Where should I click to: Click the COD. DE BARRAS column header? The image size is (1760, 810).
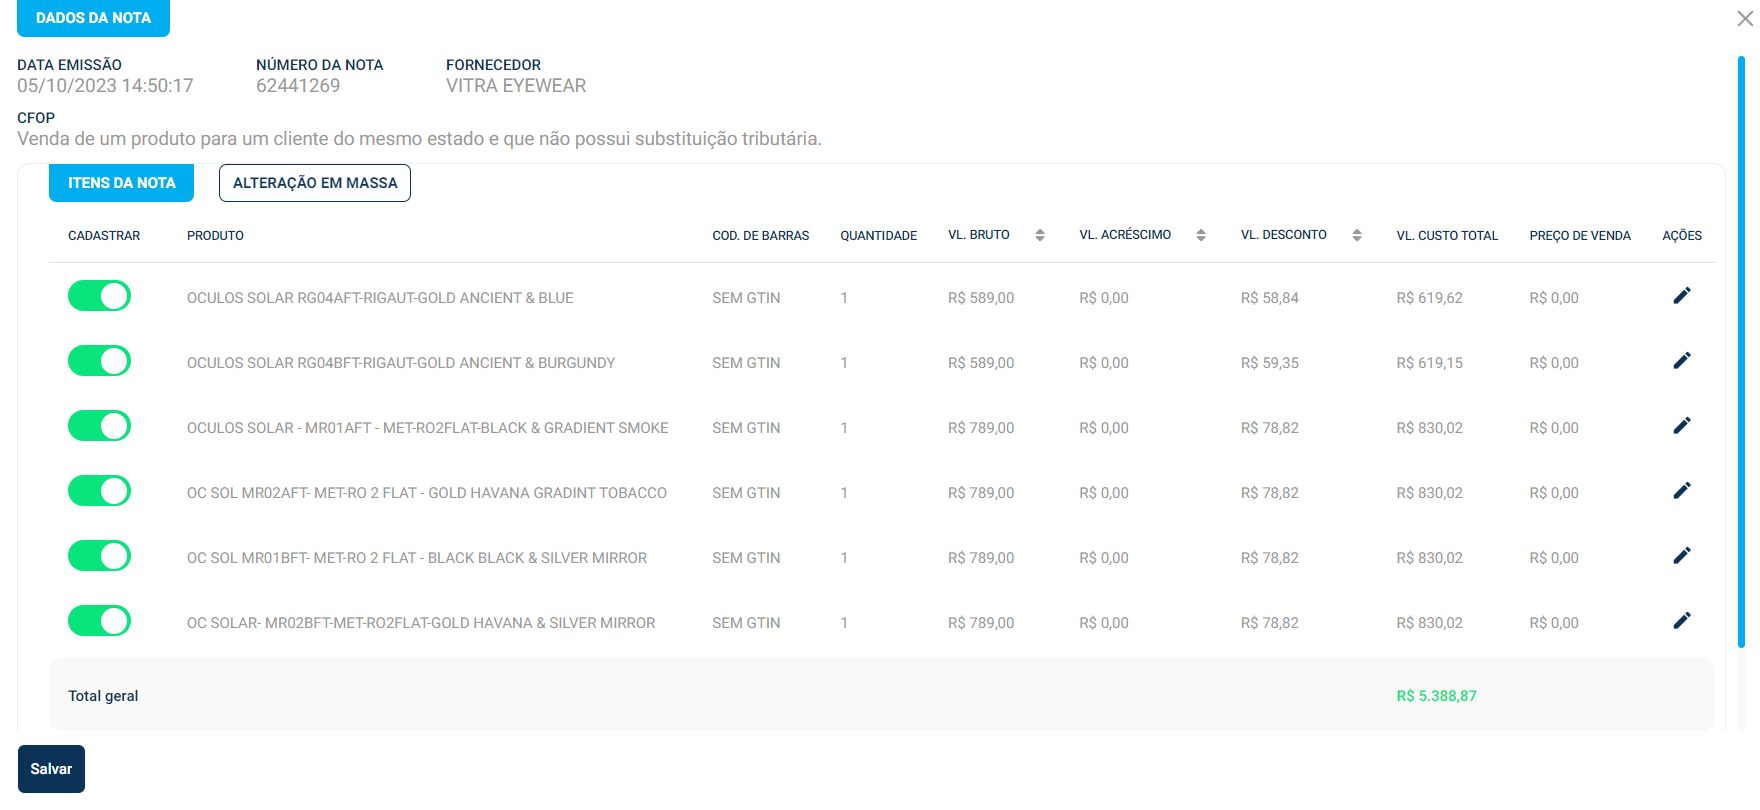pos(761,236)
